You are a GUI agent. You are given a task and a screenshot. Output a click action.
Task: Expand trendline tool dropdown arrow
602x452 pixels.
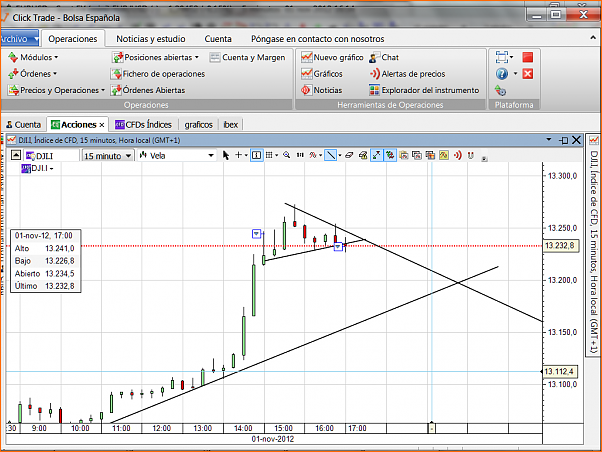(340, 156)
